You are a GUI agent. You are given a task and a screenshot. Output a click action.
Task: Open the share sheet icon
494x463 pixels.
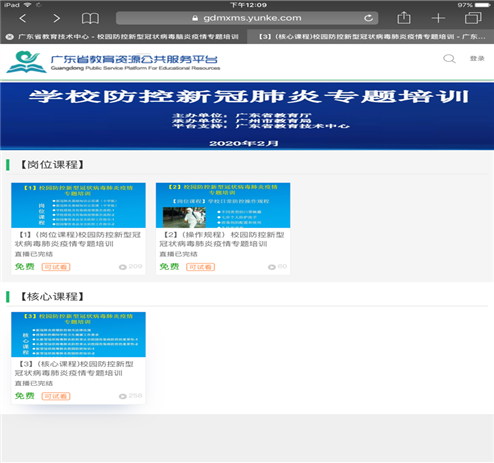point(404,17)
